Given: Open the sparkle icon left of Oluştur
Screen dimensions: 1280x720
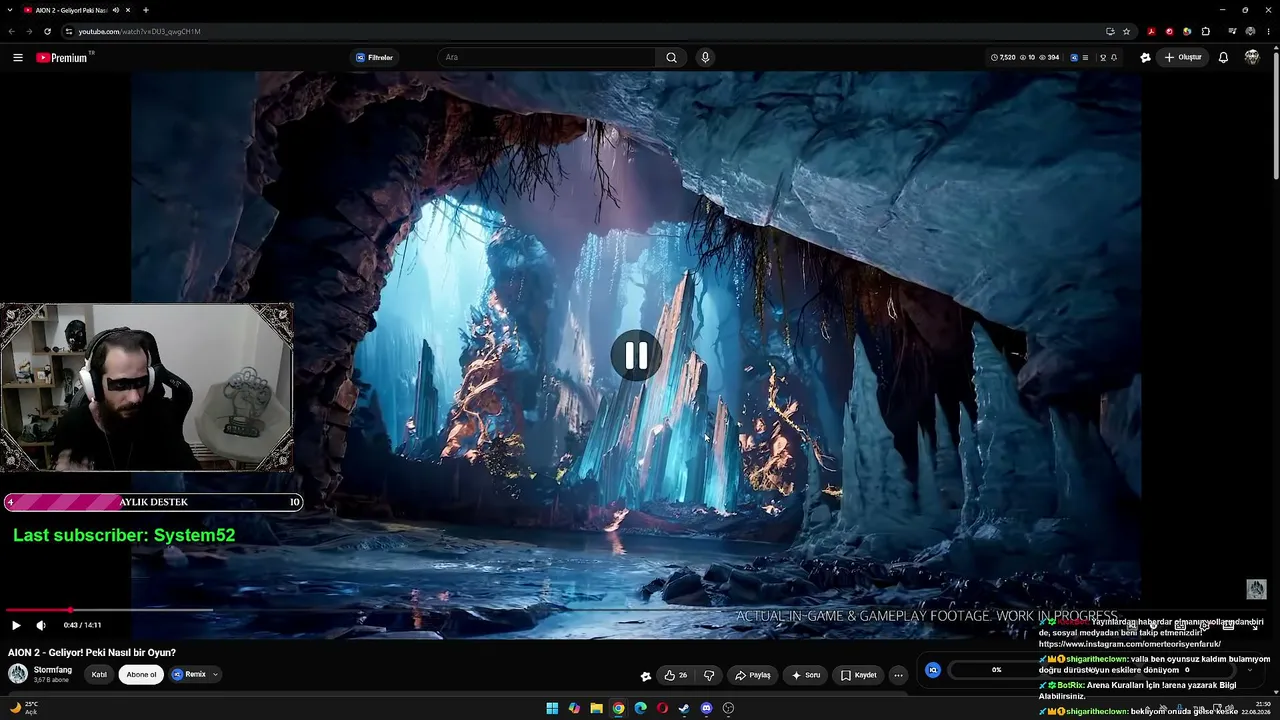Looking at the screenshot, I should point(1145,57).
